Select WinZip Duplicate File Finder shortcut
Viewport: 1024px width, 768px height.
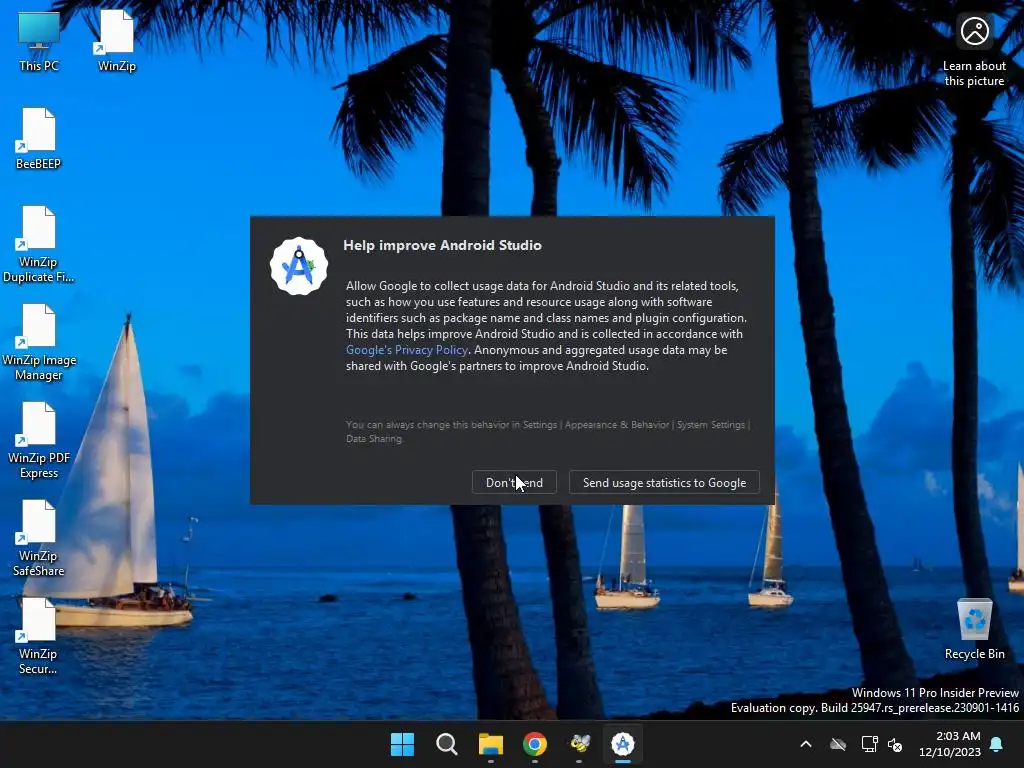(x=39, y=245)
